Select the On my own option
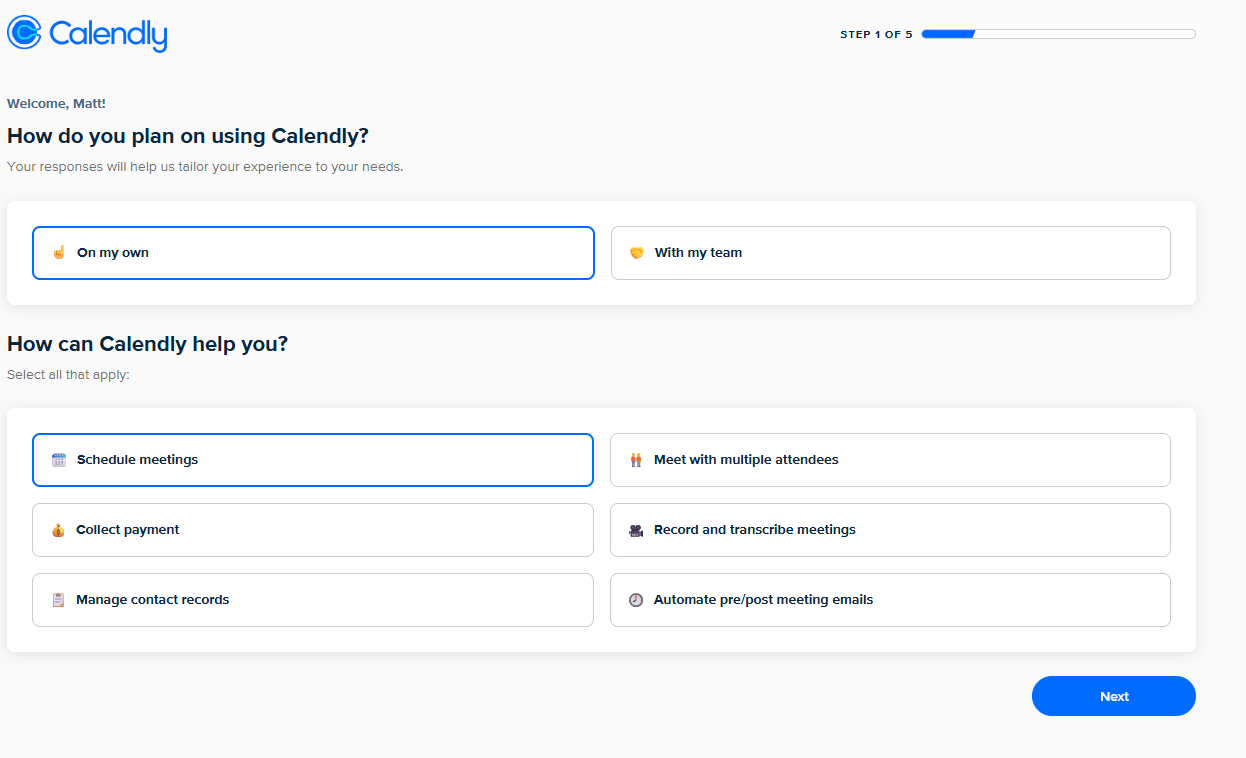Viewport: 1246px width, 758px height. click(x=313, y=253)
